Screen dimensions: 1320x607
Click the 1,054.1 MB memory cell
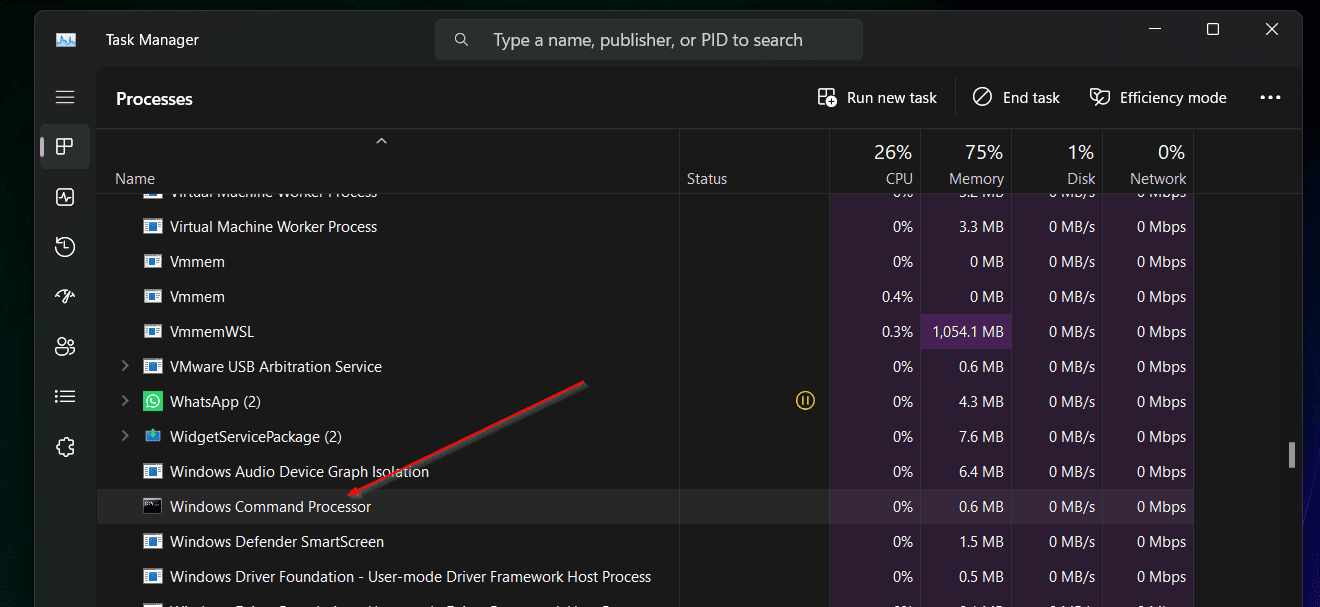966,331
